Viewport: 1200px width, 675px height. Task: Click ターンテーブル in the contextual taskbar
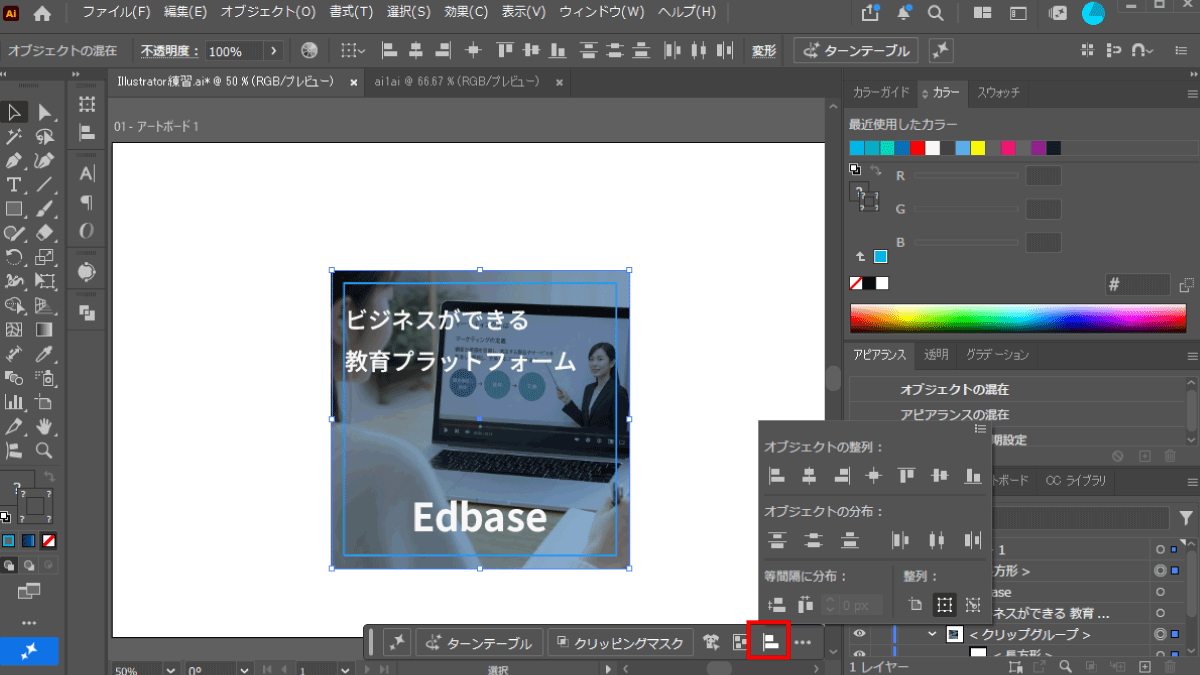(479, 642)
